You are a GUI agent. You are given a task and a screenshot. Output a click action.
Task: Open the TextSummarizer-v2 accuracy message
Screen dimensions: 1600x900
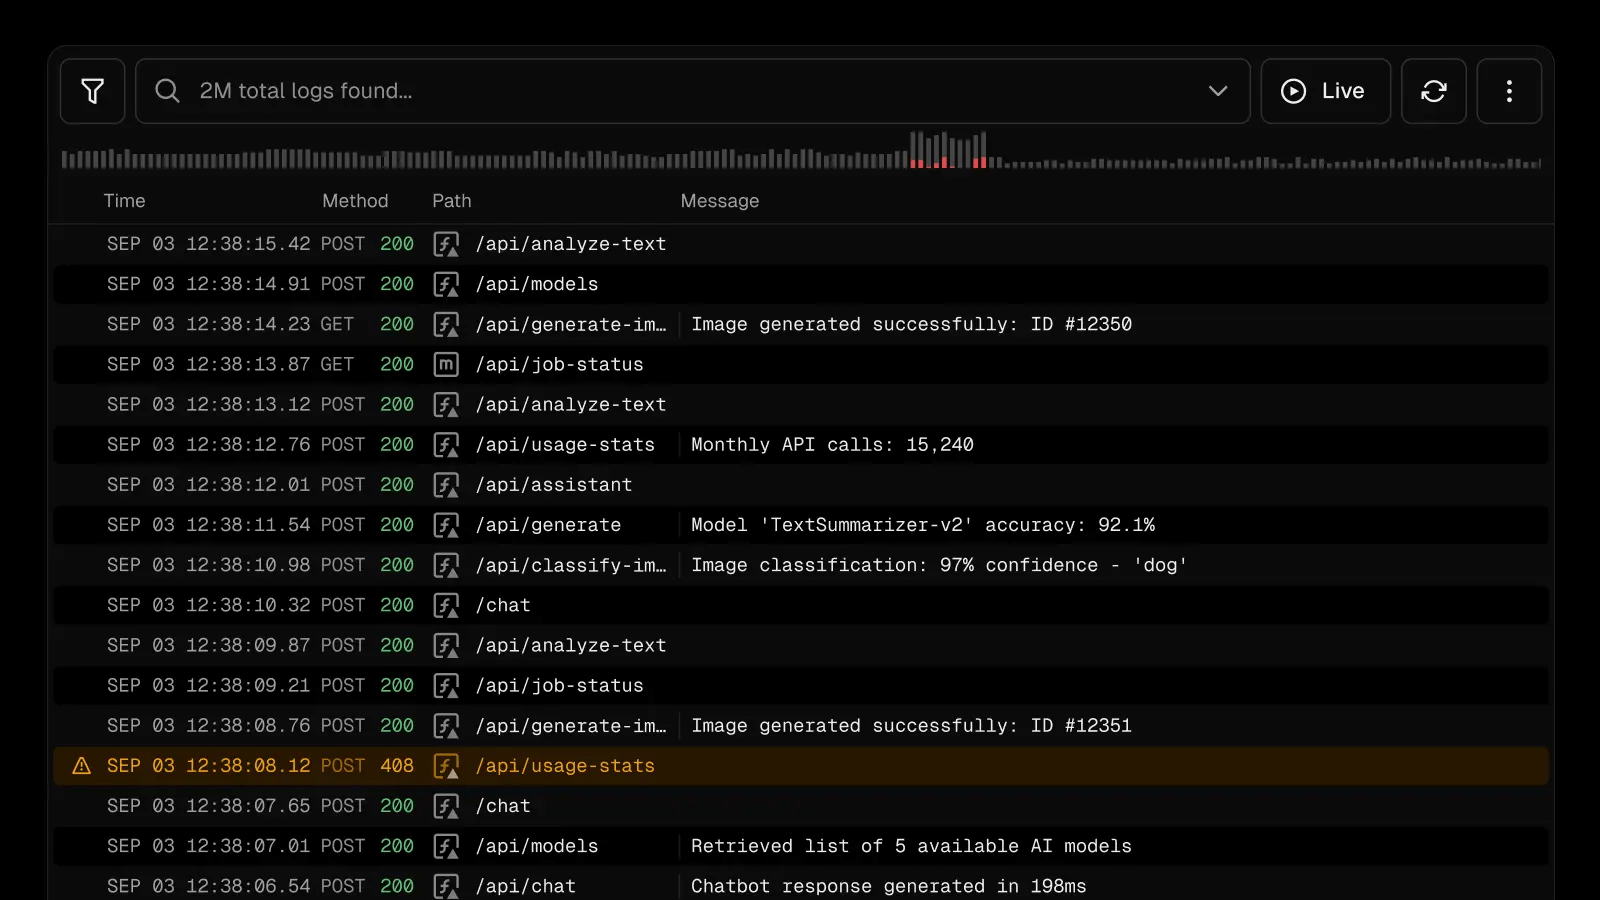point(923,525)
